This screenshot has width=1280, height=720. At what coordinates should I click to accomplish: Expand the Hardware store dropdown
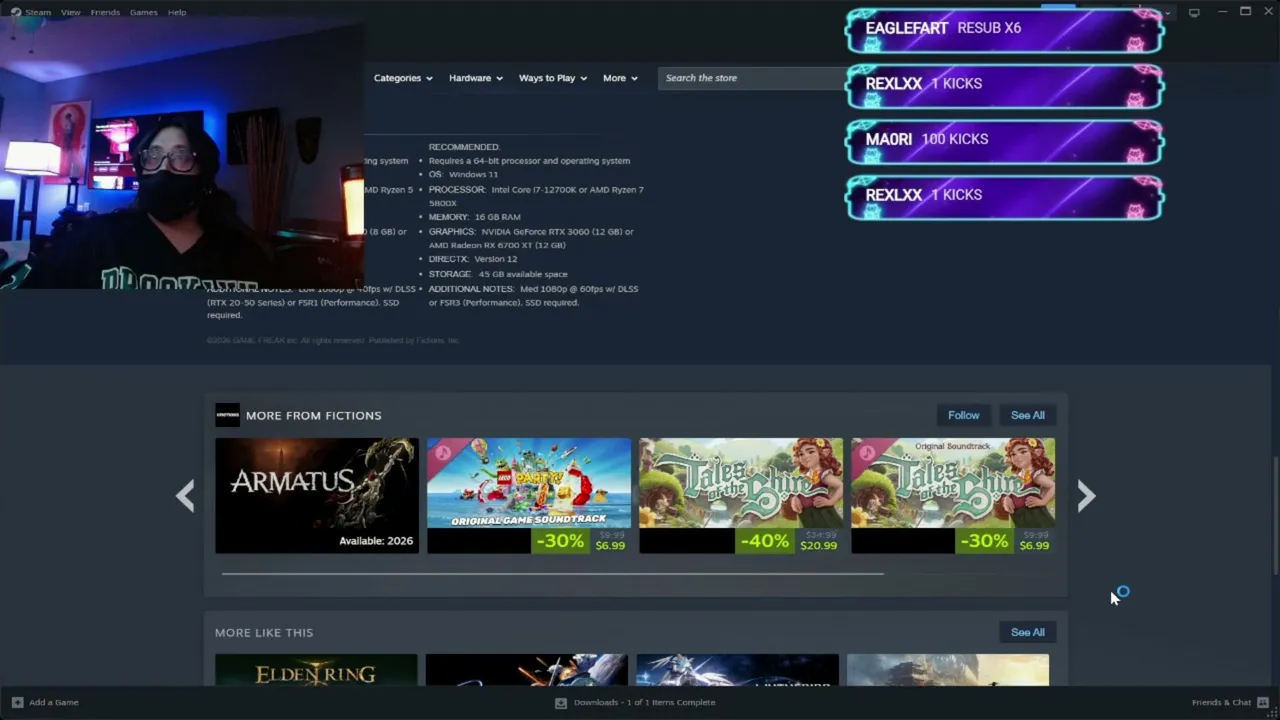tap(475, 78)
